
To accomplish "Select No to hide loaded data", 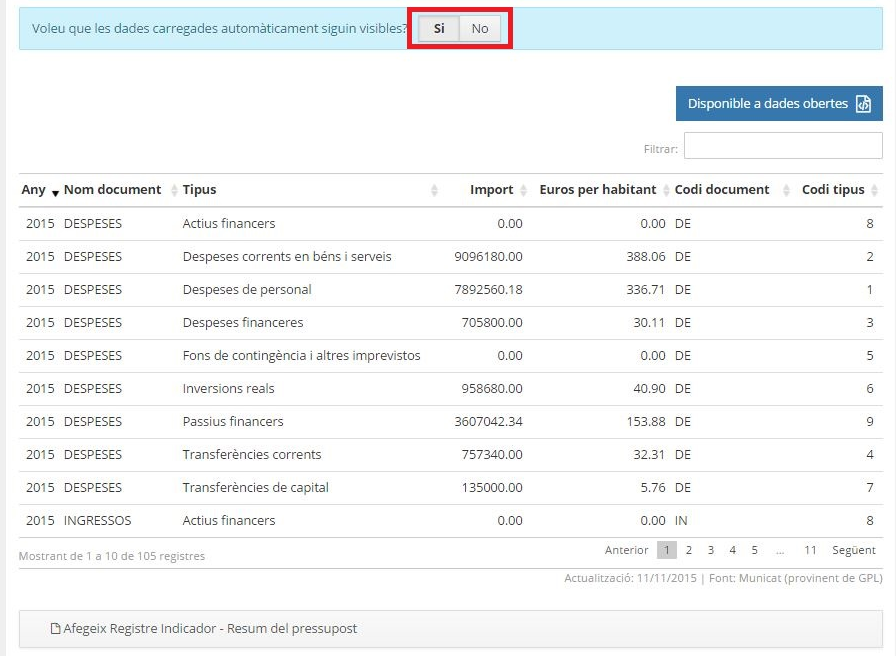I will pos(480,28).
